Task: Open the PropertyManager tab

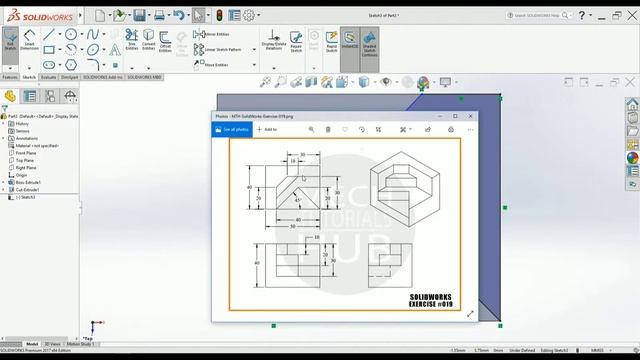Action: click(x=30, y=96)
